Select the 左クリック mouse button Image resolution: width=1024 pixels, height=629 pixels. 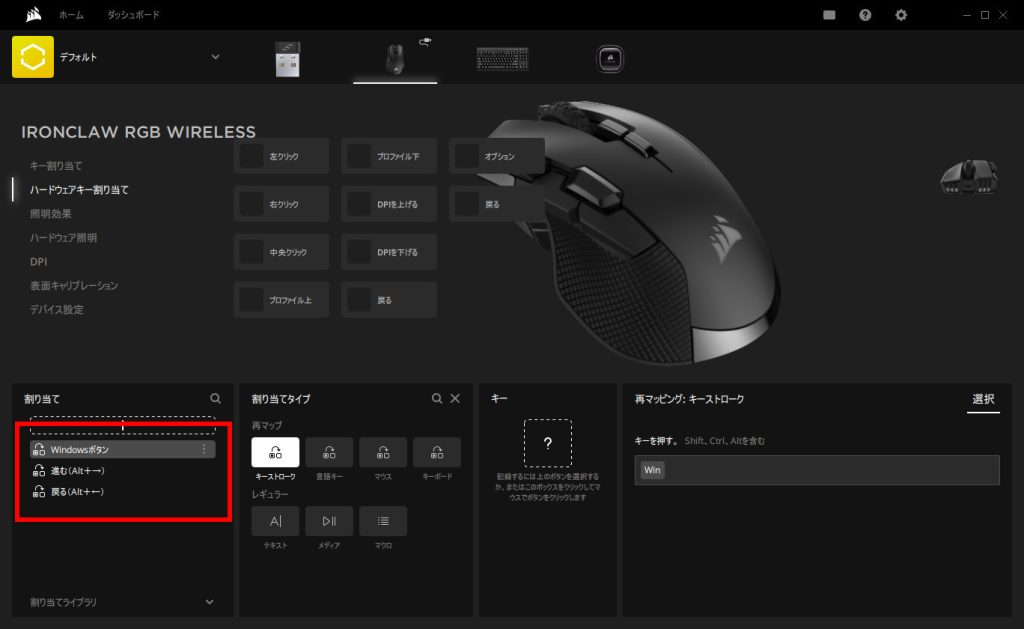[x=281, y=156]
